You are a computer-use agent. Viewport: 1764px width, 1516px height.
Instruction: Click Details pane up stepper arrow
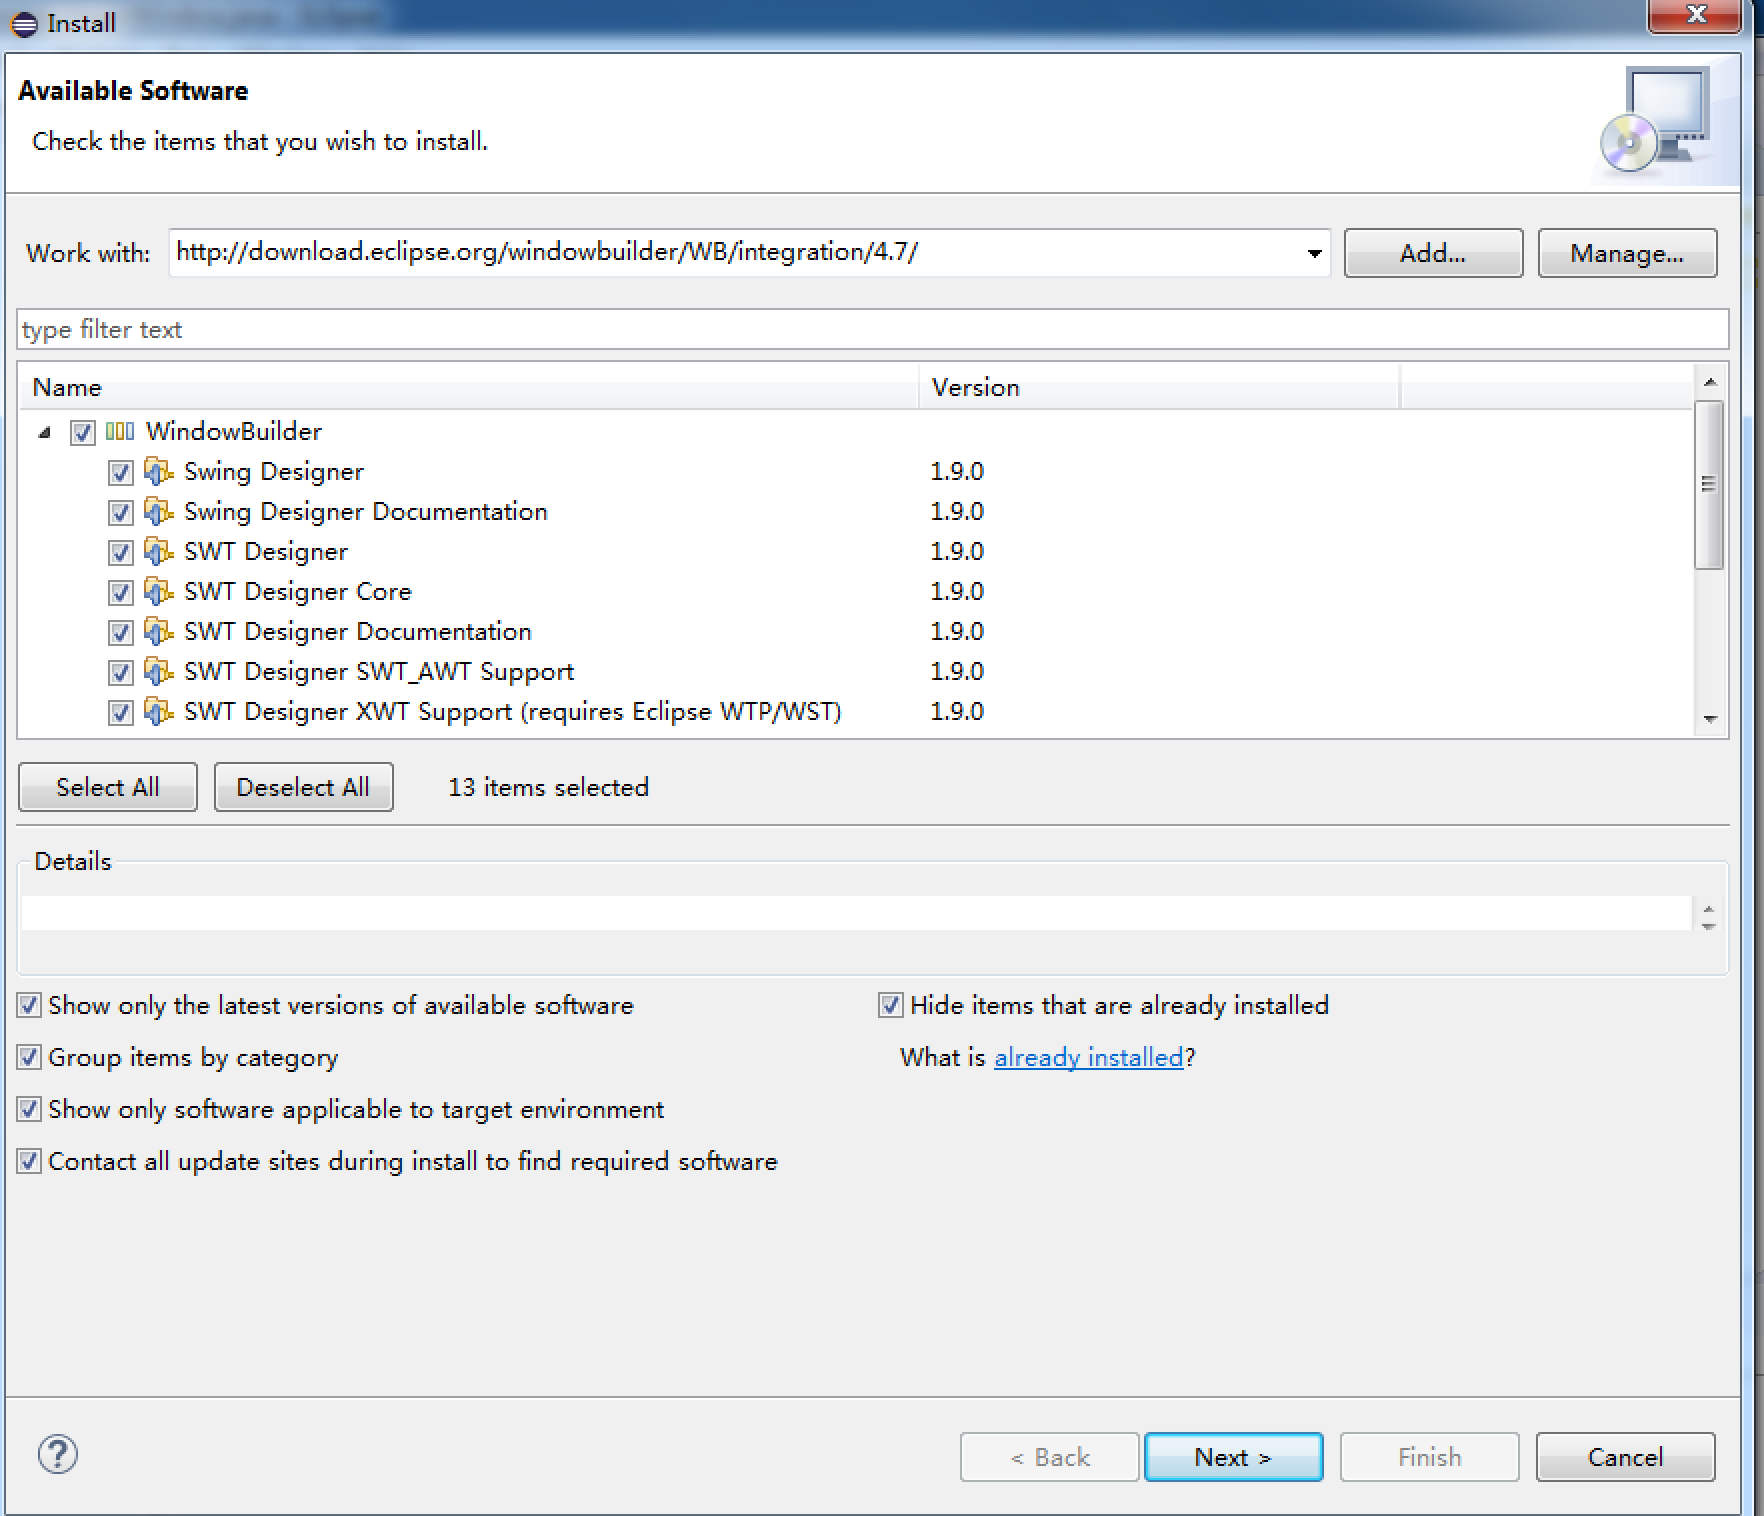(1708, 908)
